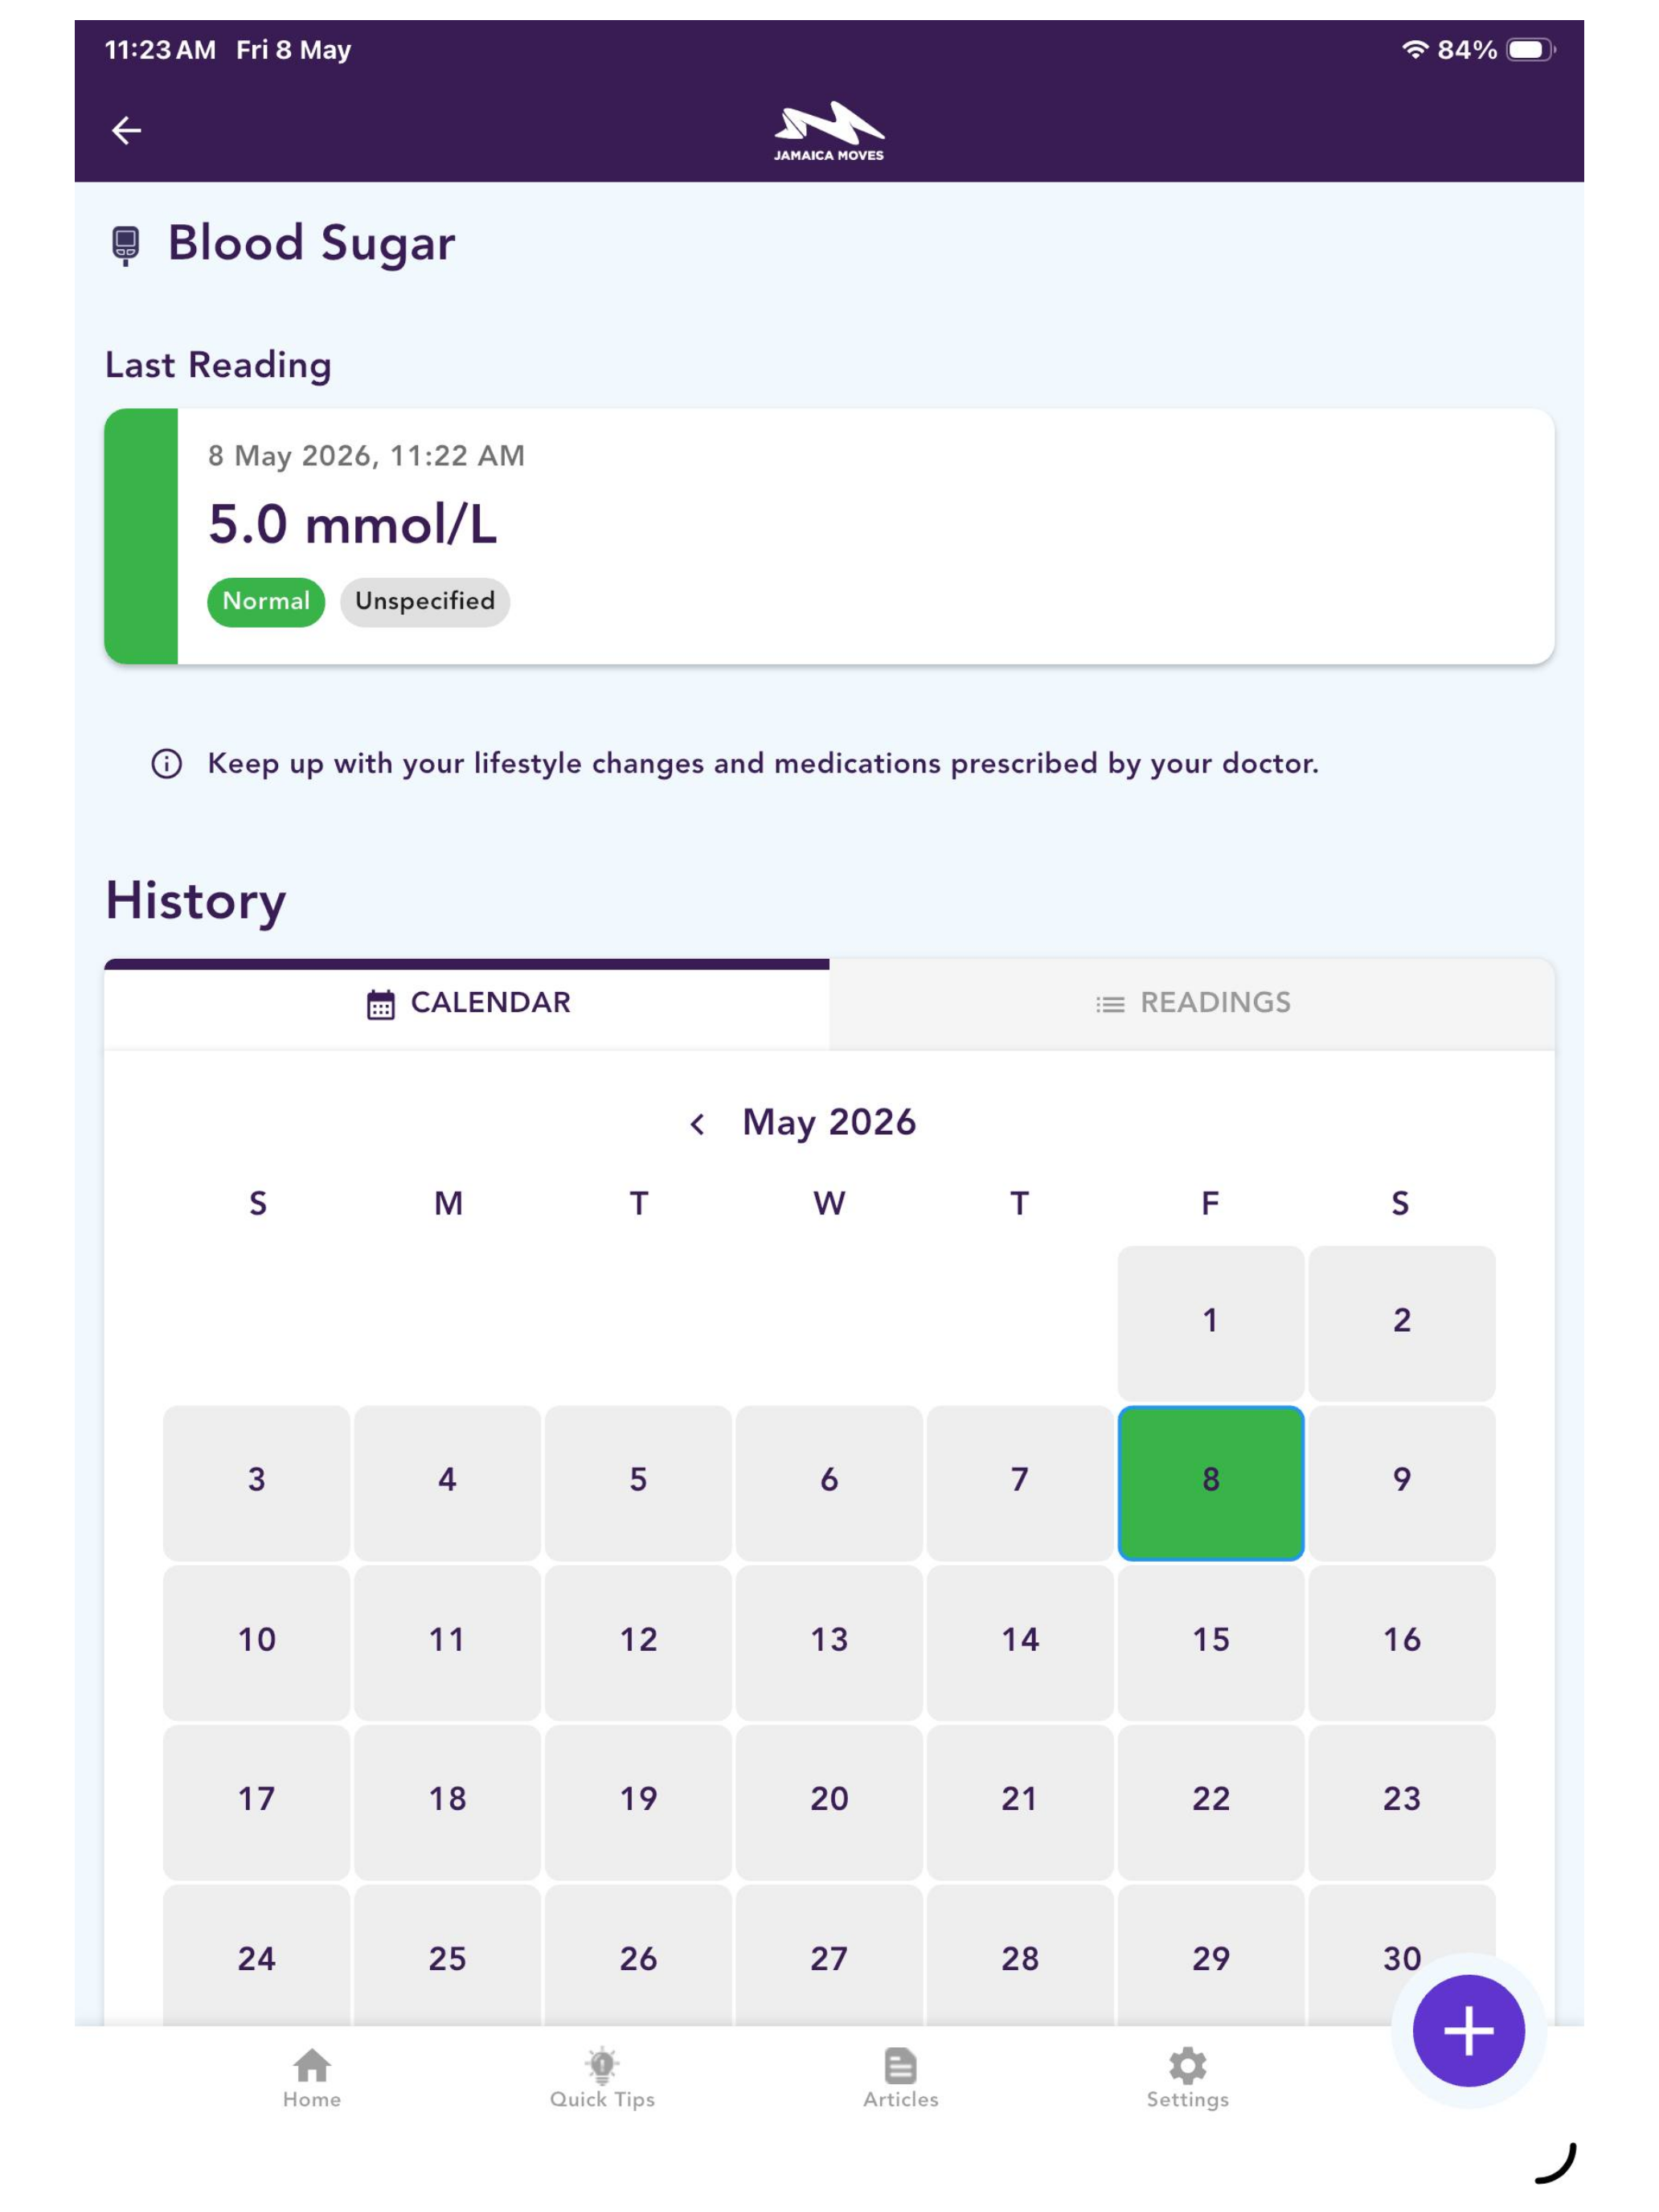Viewport: 1659px width, 2212px height.
Task: Switch to the READINGS tab
Action: pos(1192,1003)
